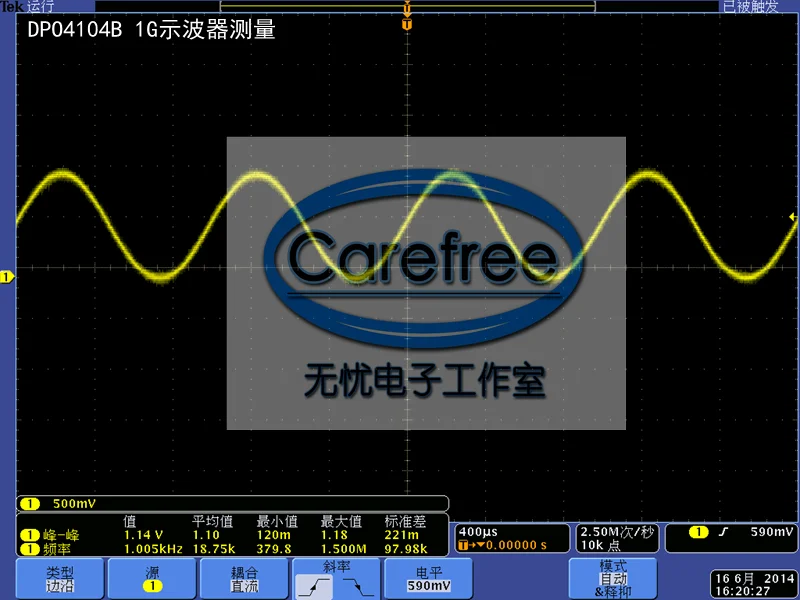Open the Source channel 1 menu button
The image size is (800, 600).
coord(152,579)
